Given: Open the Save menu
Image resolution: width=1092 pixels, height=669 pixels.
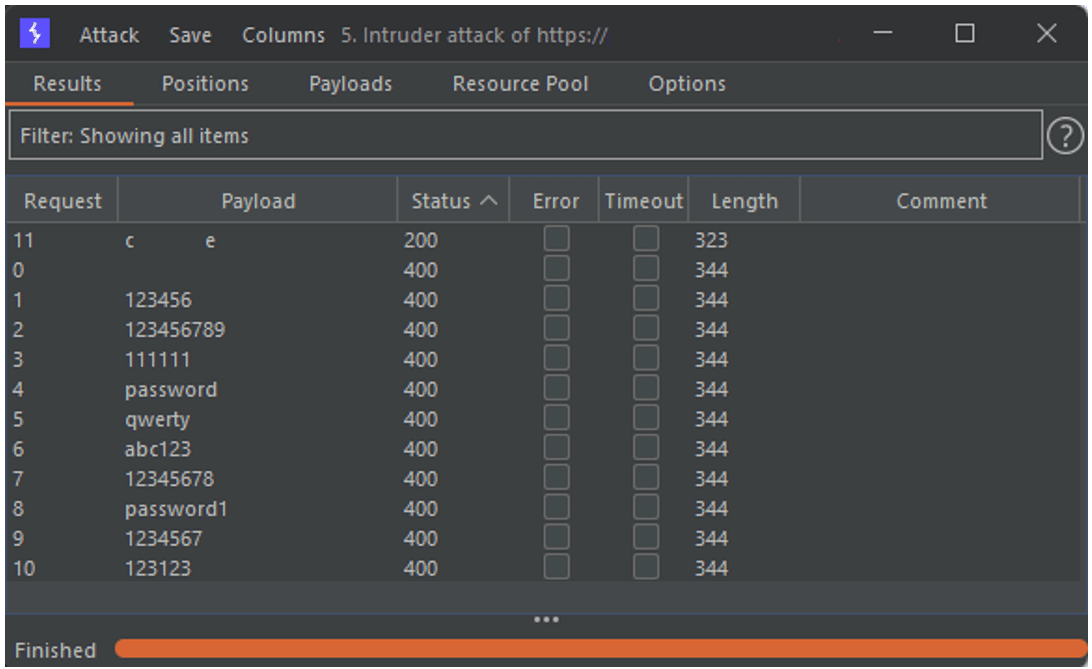Looking at the screenshot, I should click(190, 35).
